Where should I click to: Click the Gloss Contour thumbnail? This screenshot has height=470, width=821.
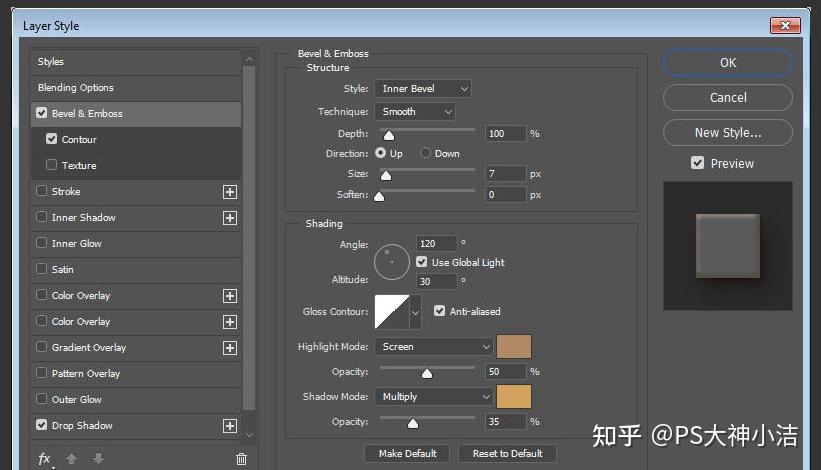(392, 312)
